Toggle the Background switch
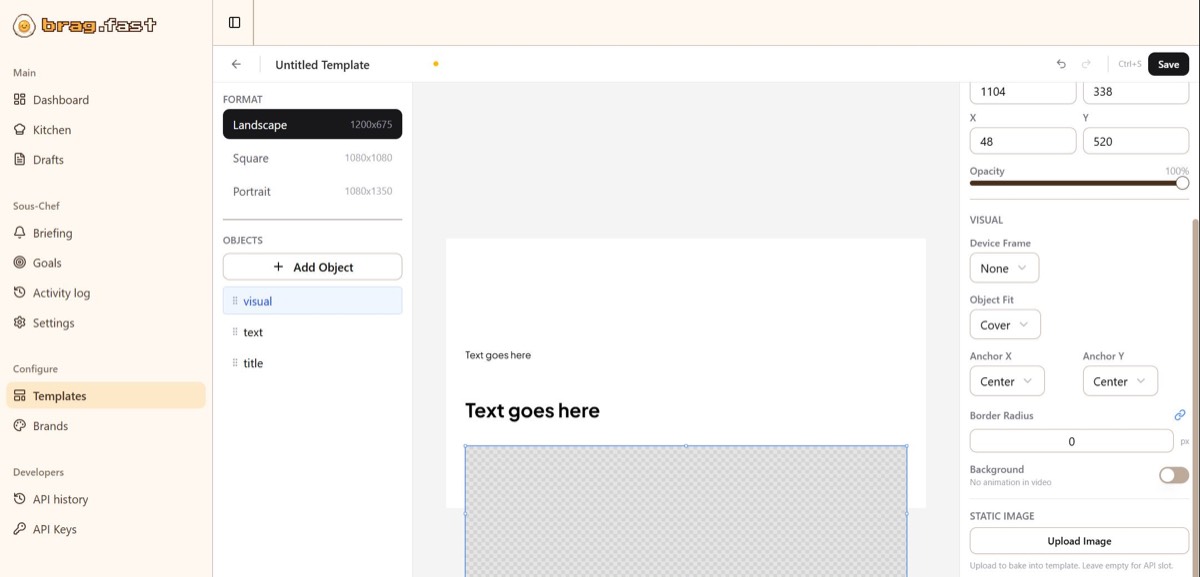This screenshot has width=1200, height=577. 1174,475
